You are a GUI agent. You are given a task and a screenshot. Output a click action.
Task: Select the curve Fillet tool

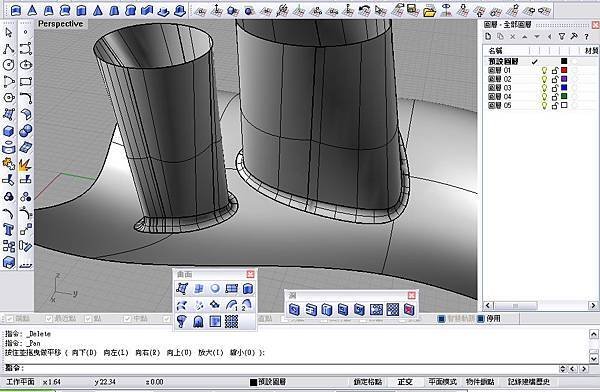(x=25, y=98)
